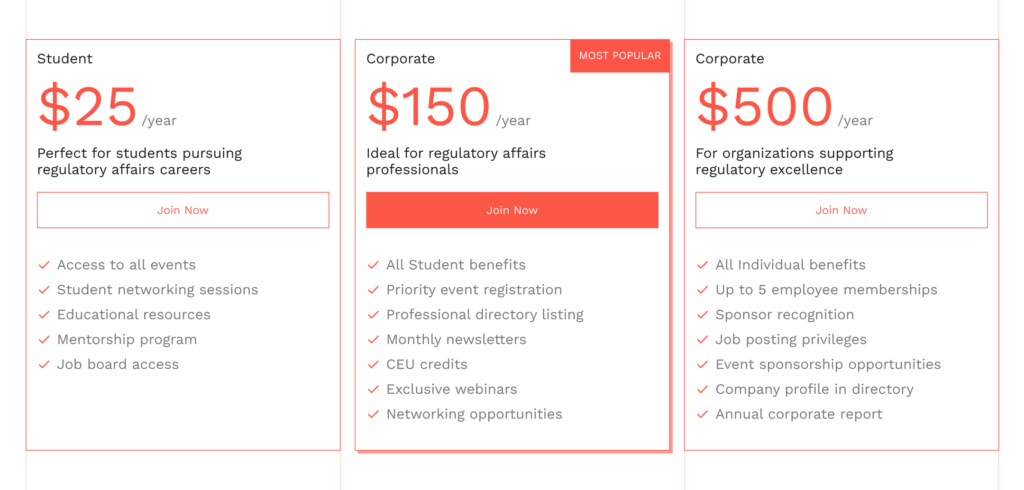Click checkmark beside Job board access
This screenshot has width=1024, height=490.
point(44,365)
